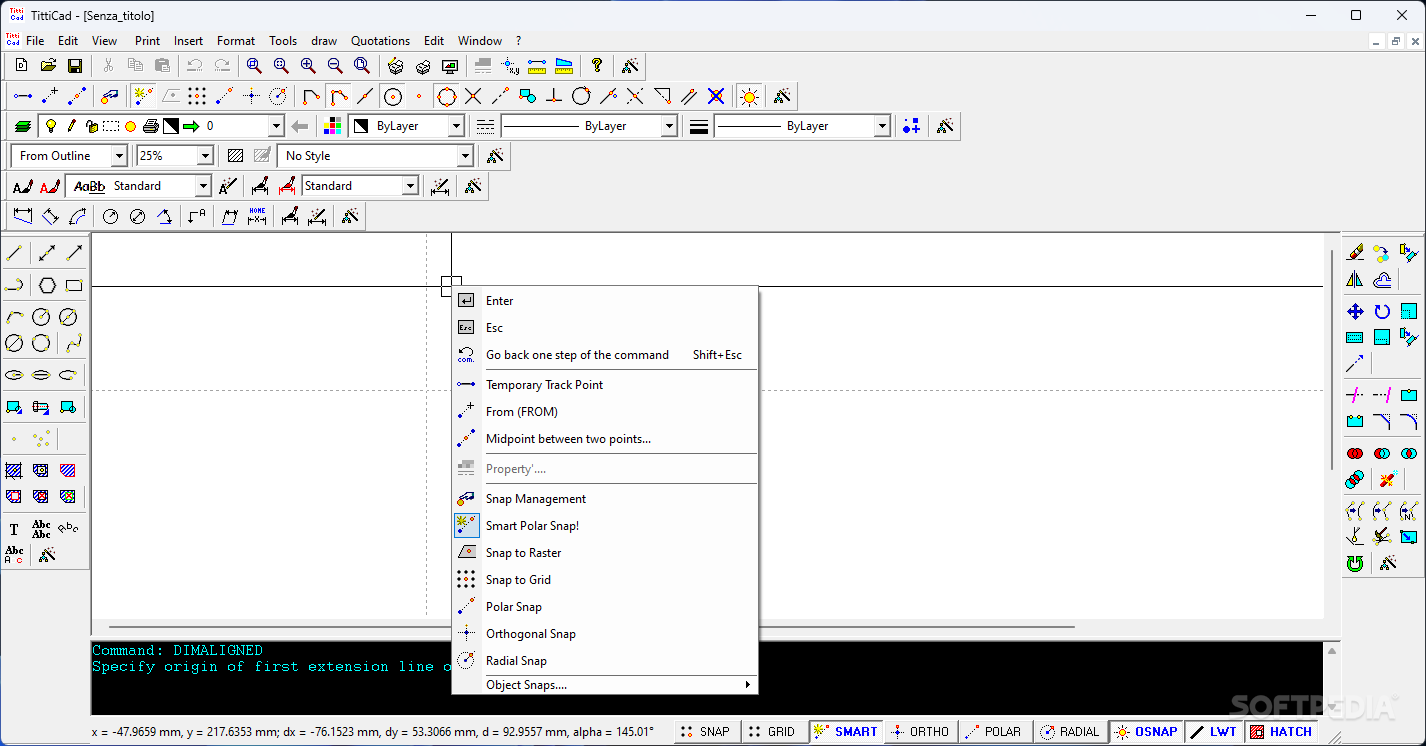
Task: Toggle RADIAL mode in the status bar
Action: (1070, 732)
